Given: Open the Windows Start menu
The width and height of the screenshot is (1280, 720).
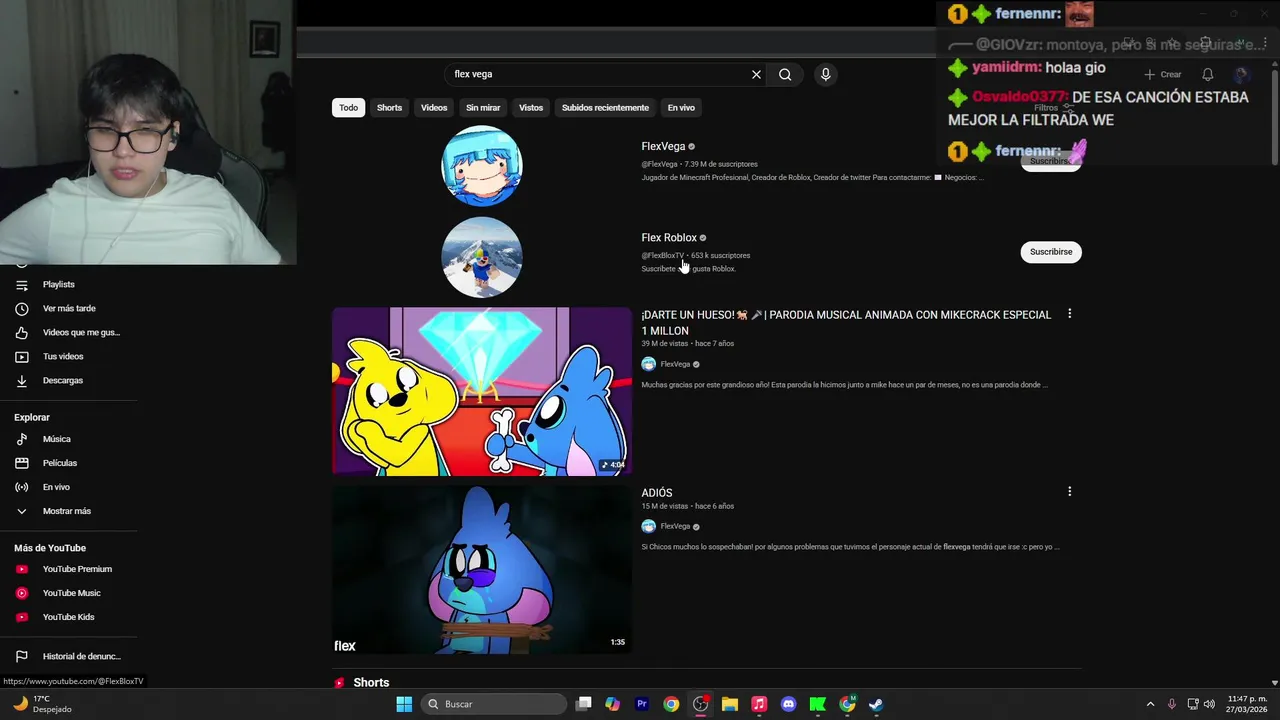Looking at the screenshot, I should 404,704.
